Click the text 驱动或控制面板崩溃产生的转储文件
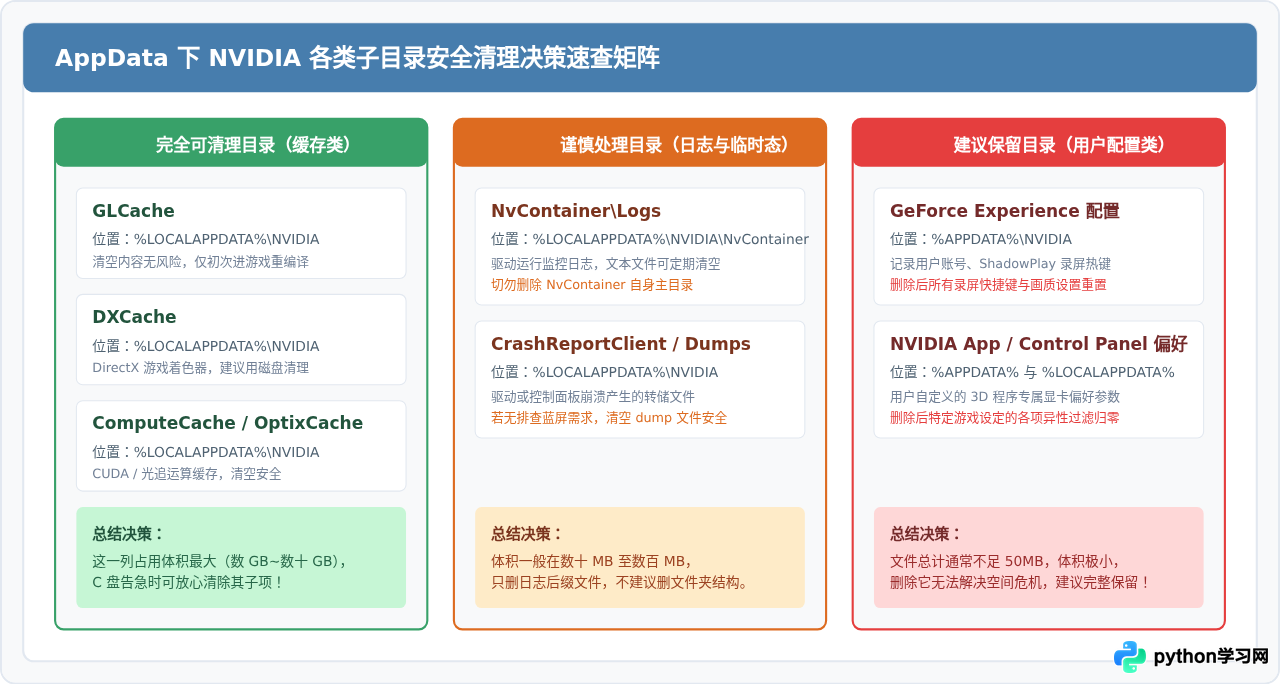Viewport: 1280px width, 685px height. [593, 397]
